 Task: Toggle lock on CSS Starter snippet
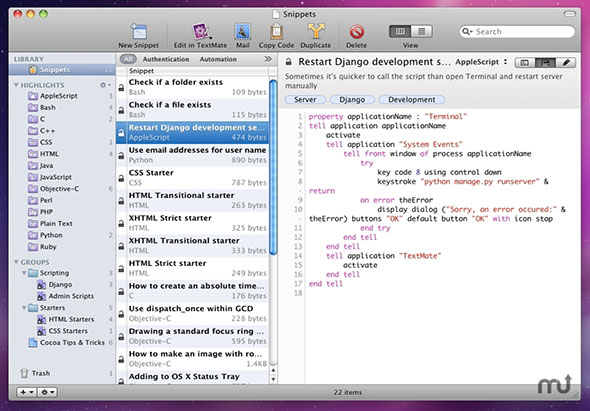tap(121, 178)
